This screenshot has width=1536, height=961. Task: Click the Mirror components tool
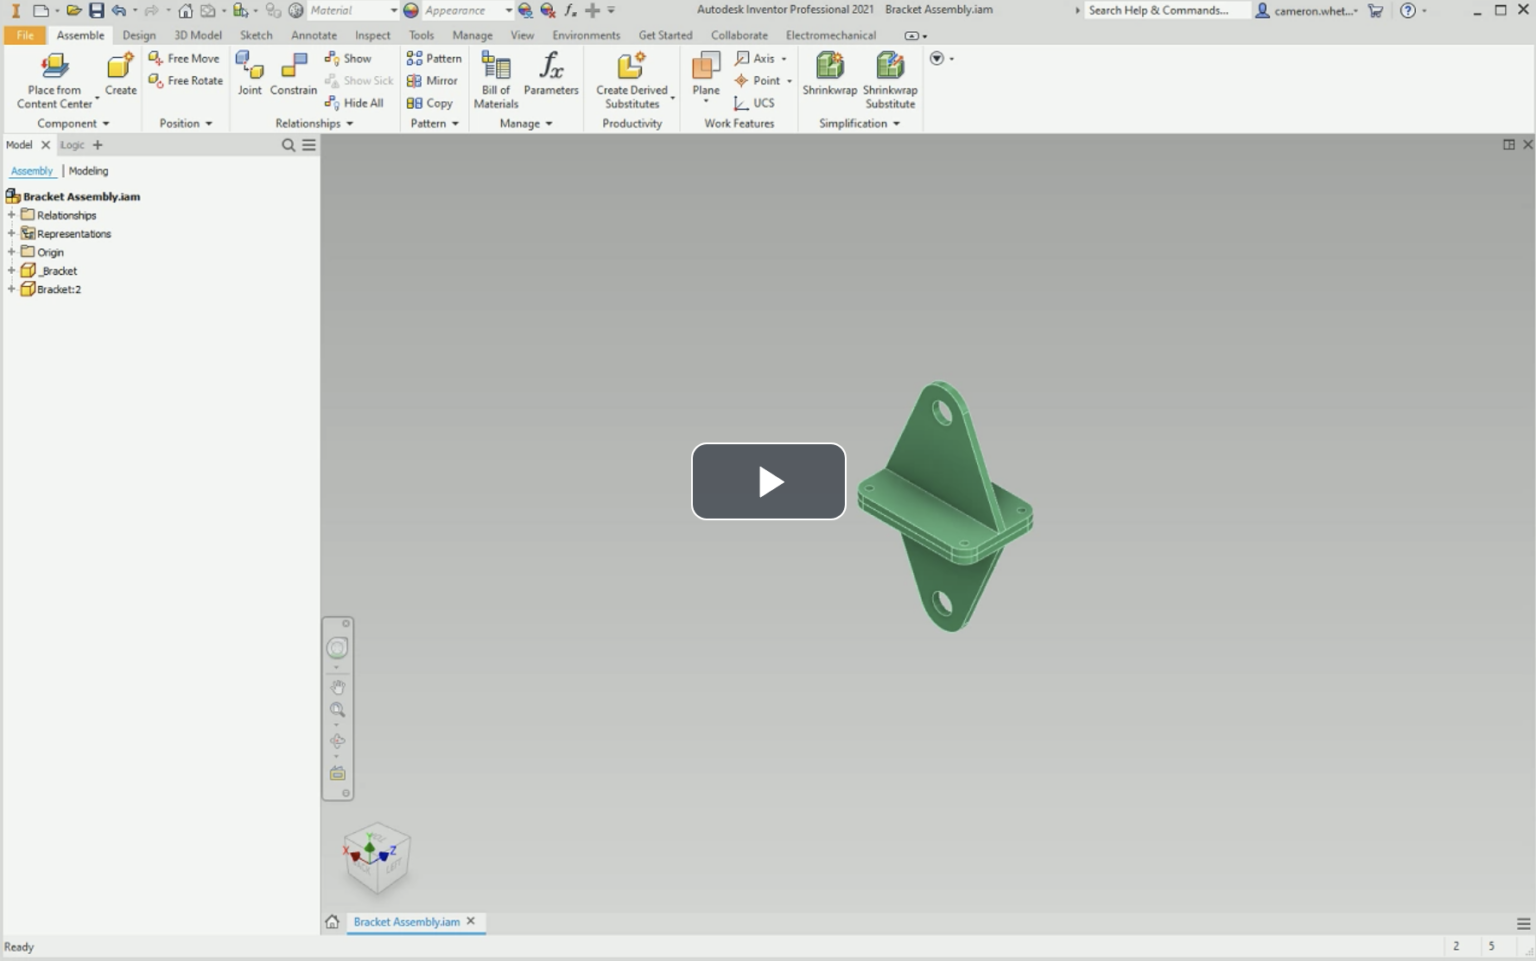[x=433, y=80]
